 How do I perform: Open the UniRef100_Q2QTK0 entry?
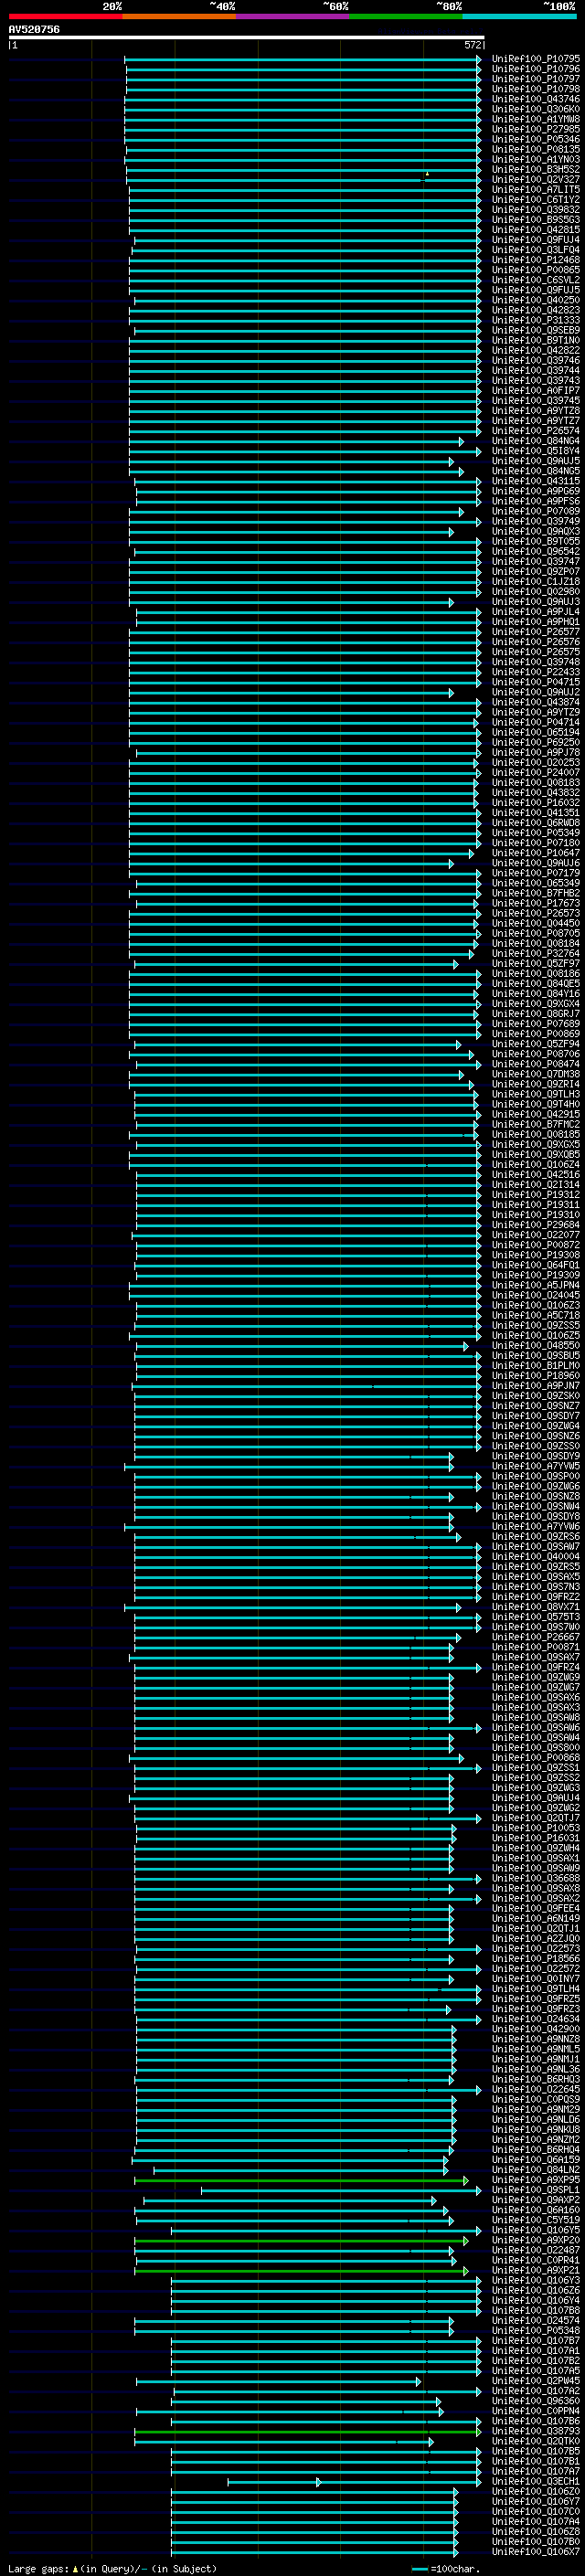click(535, 2441)
